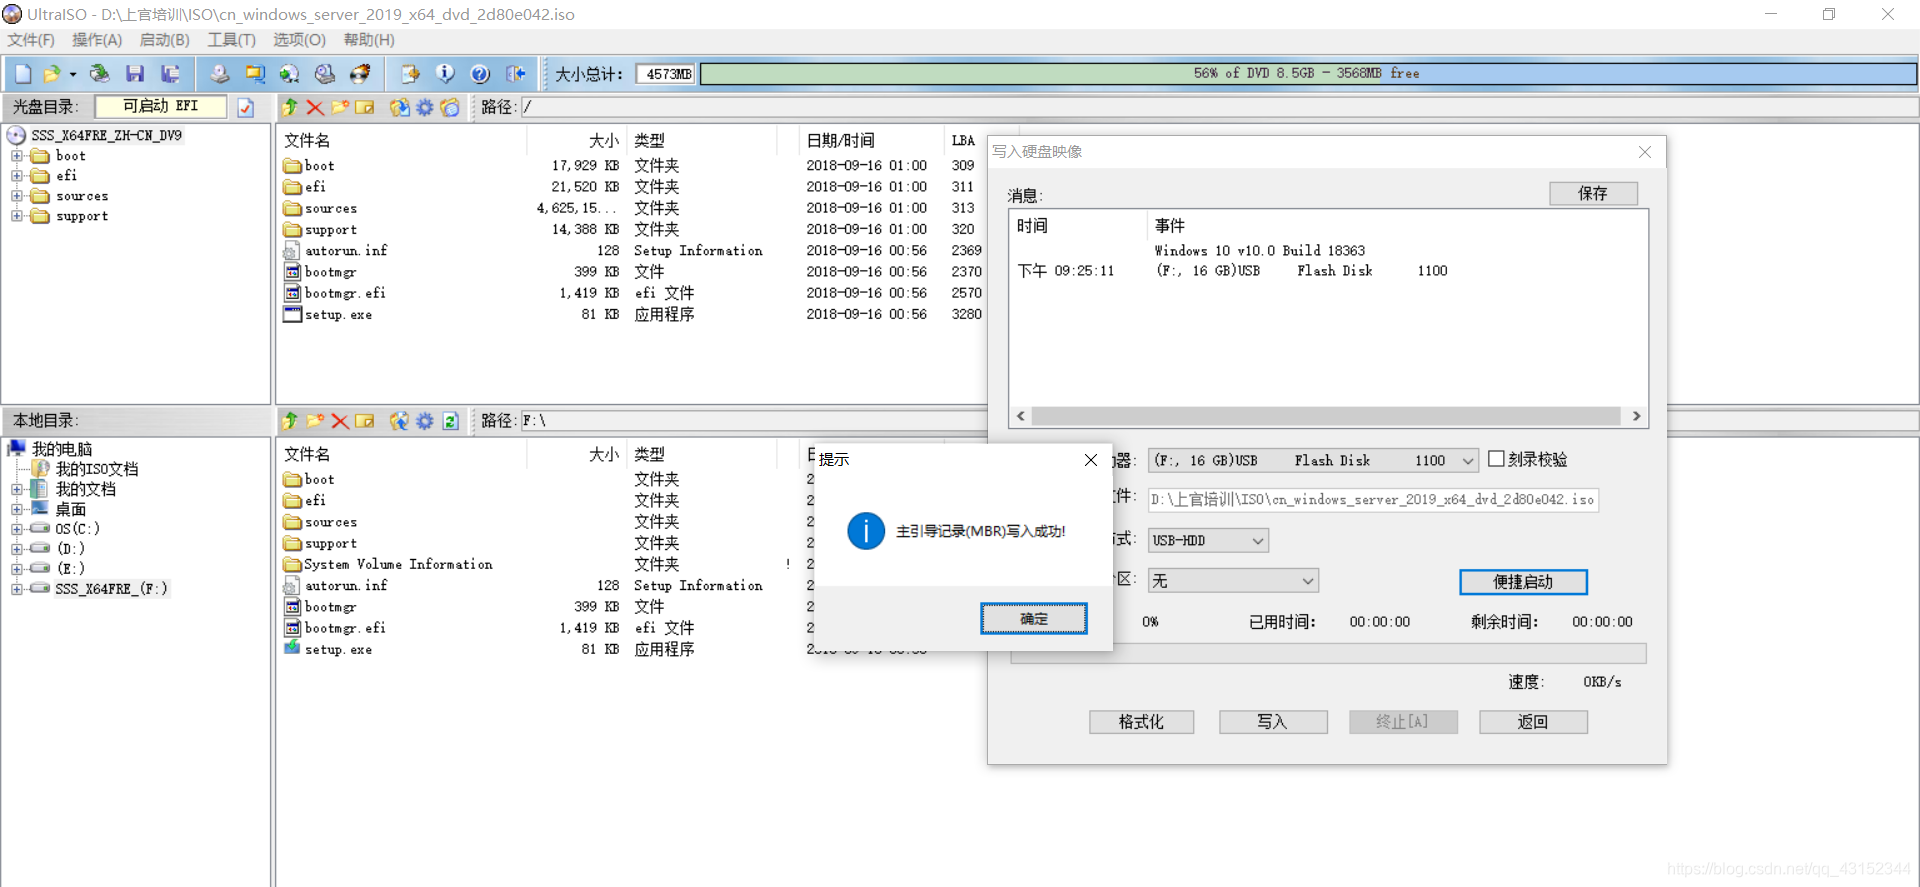Click the Open file folder icon
The height and width of the screenshot is (887, 1920).
coord(51,74)
